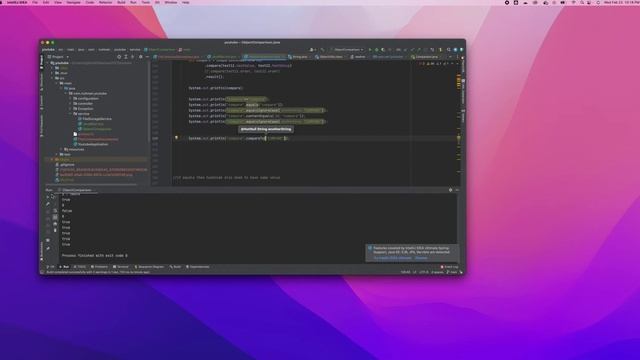
Task: Click the Search Everywhere magnifier icon
Action: point(449,50)
